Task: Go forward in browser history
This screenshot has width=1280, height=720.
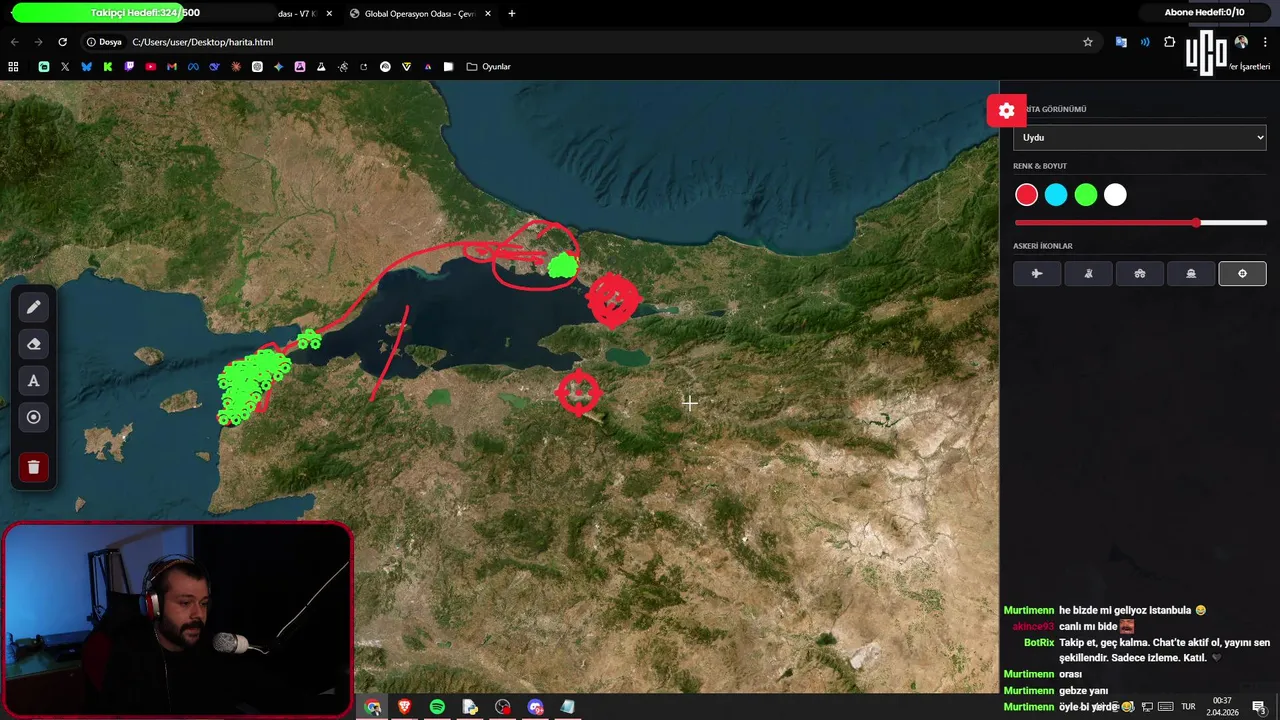Action: (38, 42)
